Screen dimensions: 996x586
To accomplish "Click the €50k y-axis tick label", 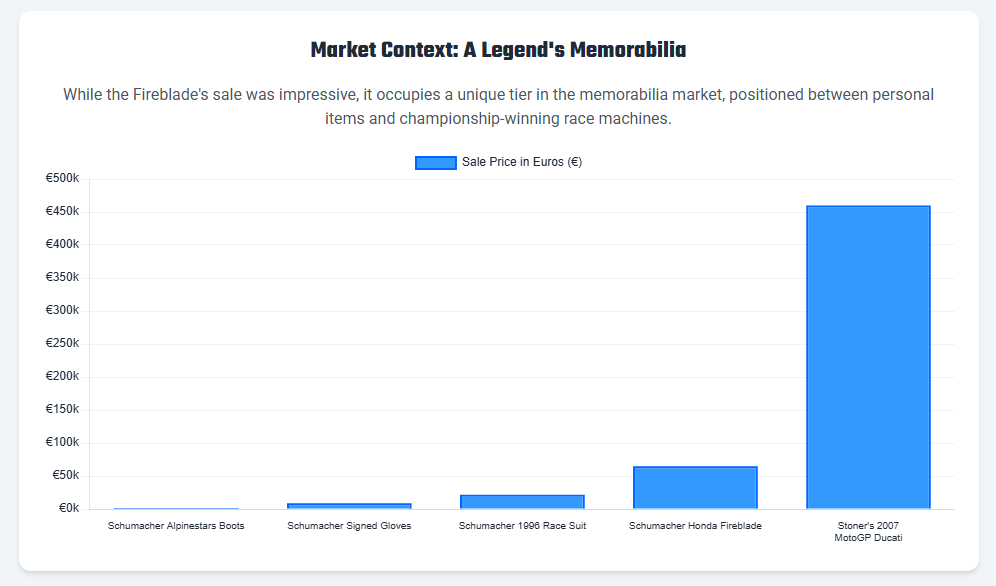I will point(65,476).
